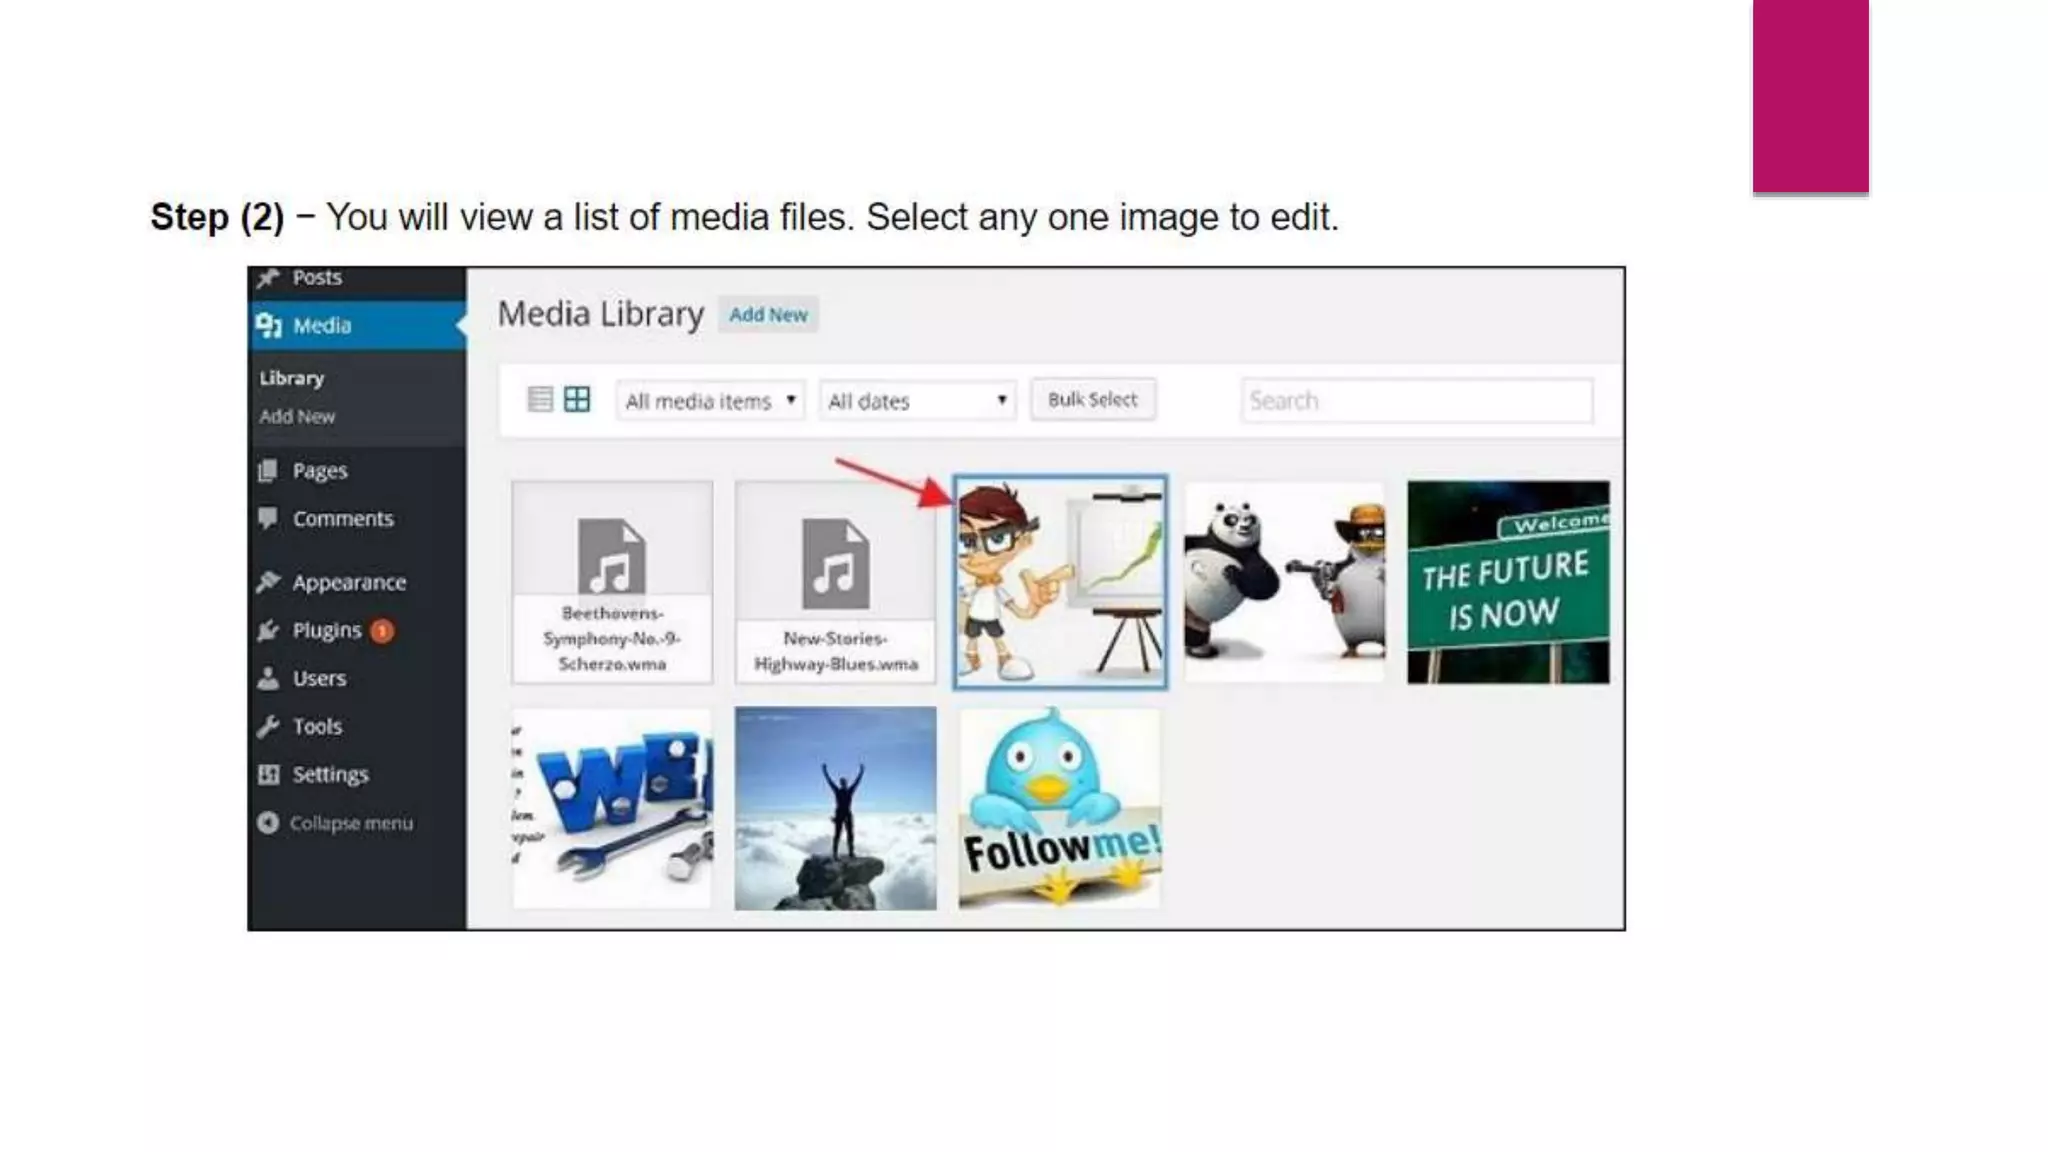Screen dimensions: 2048x1152
Task: Open the Users menu item
Action: (319, 679)
